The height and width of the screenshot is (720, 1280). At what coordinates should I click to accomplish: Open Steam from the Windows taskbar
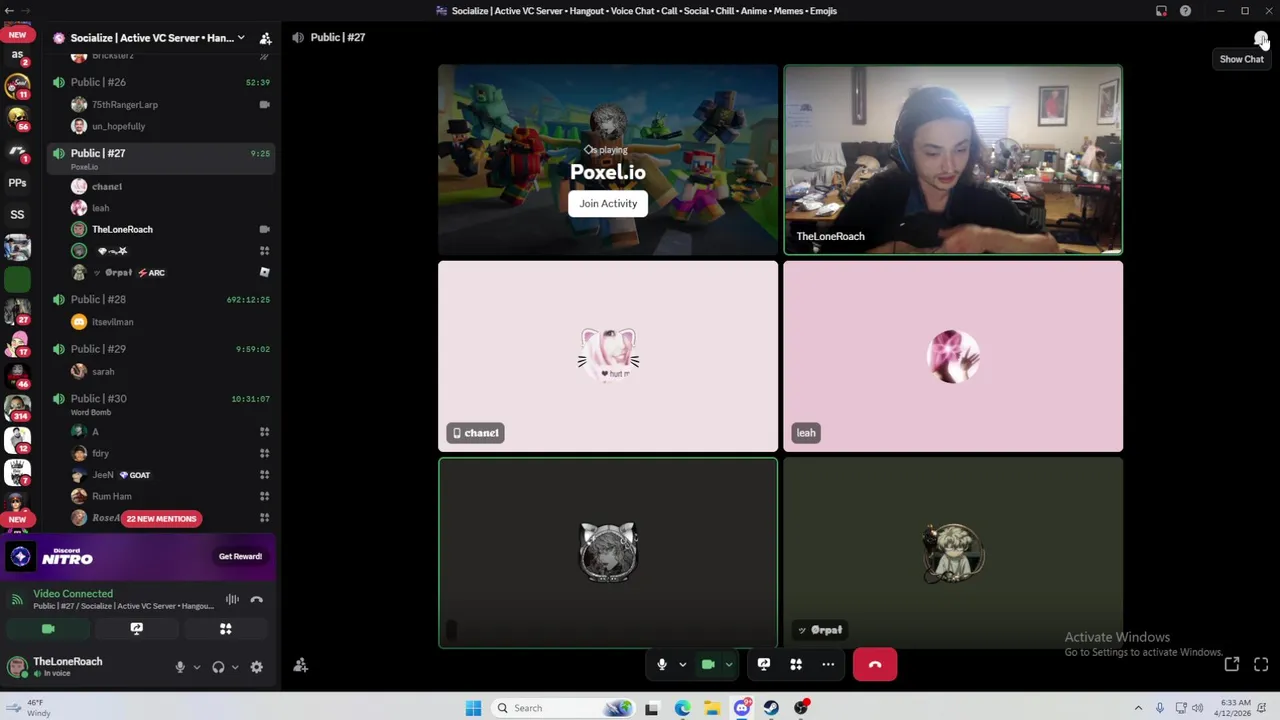click(x=771, y=708)
